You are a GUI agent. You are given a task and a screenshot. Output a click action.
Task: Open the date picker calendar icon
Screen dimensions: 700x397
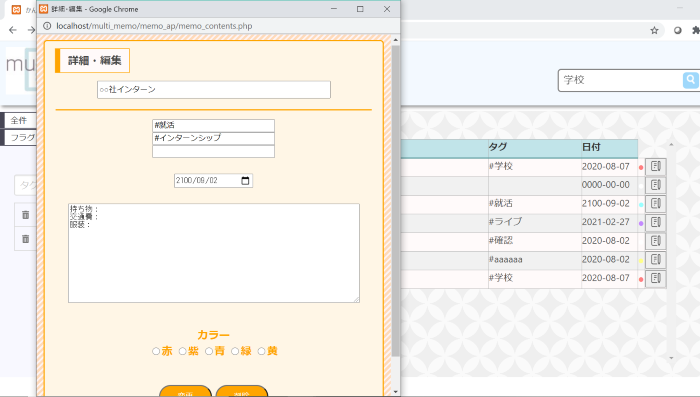(x=245, y=180)
